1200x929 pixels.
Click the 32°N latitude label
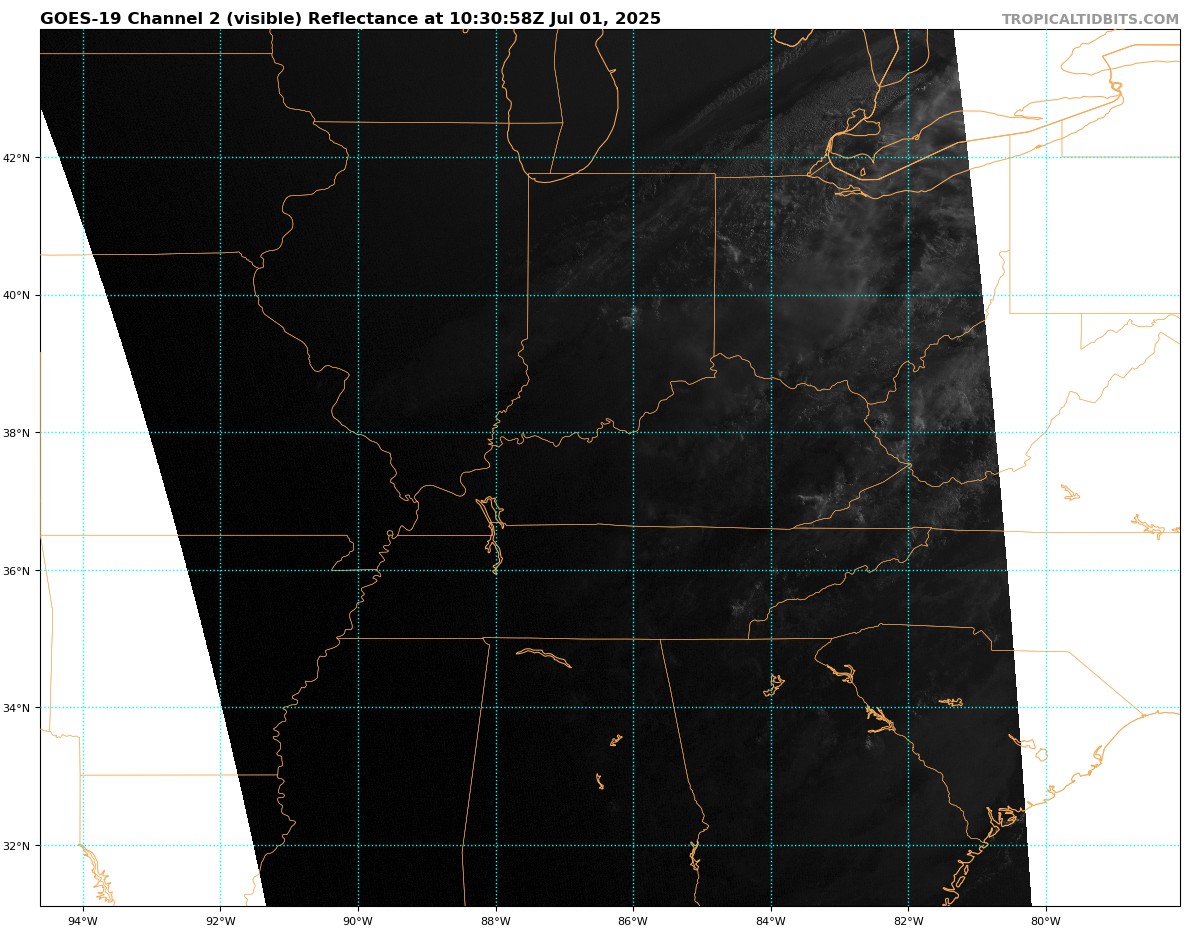tap(17, 846)
